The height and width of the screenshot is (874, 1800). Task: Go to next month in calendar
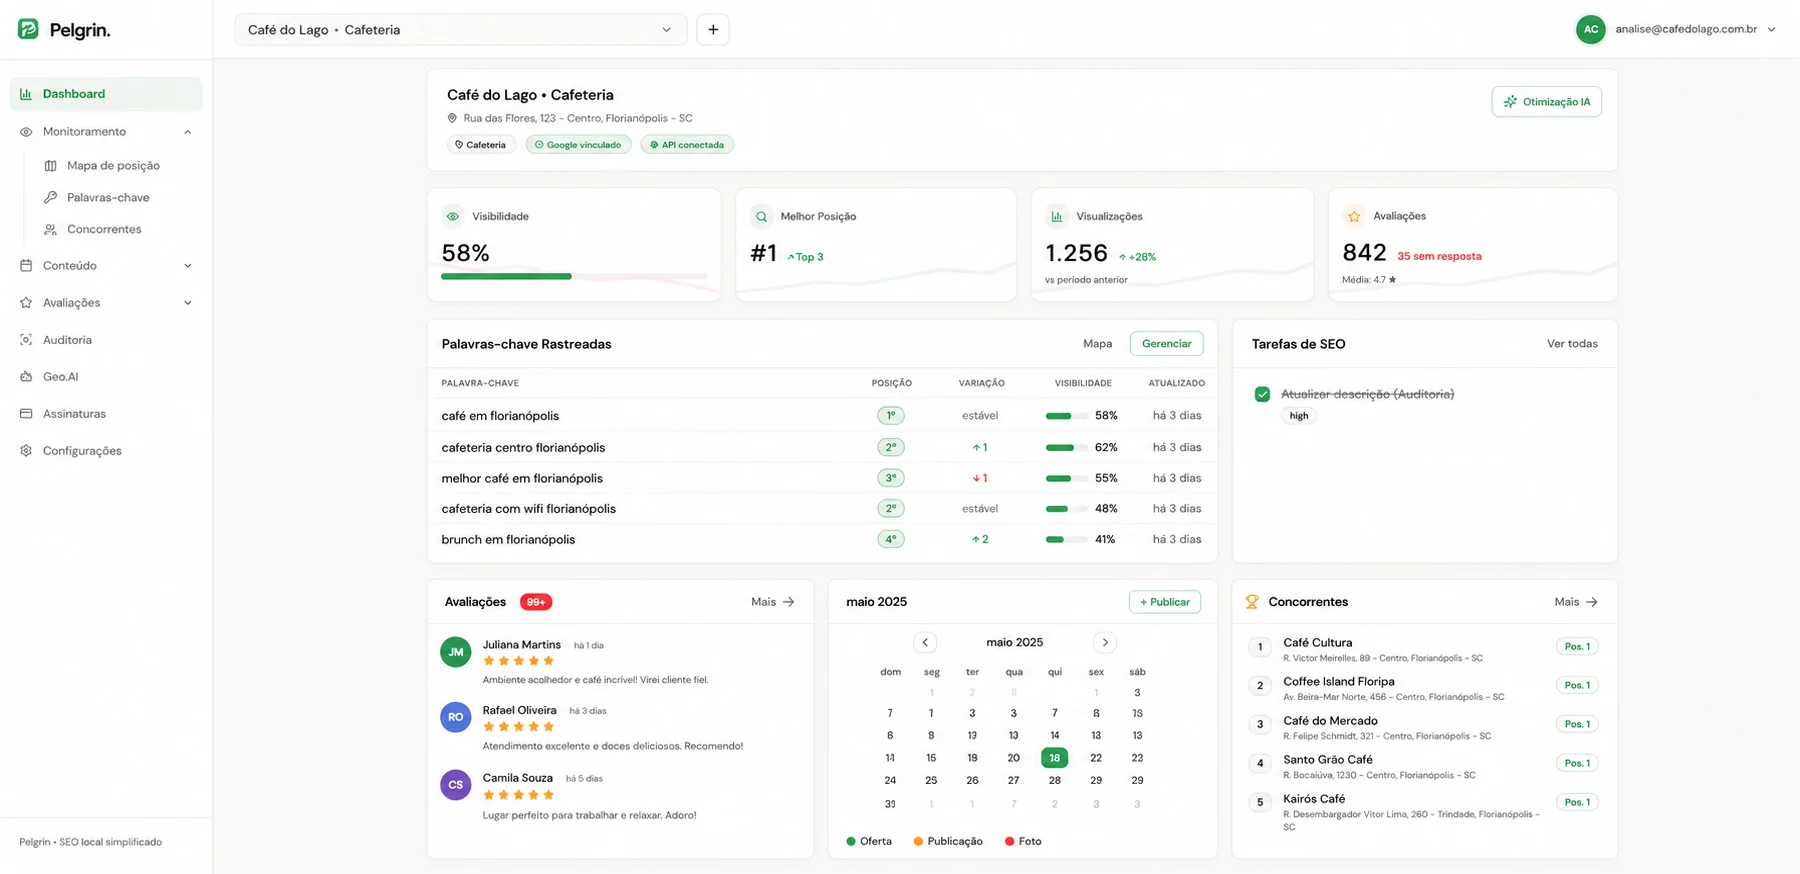tap(1105, 643)
